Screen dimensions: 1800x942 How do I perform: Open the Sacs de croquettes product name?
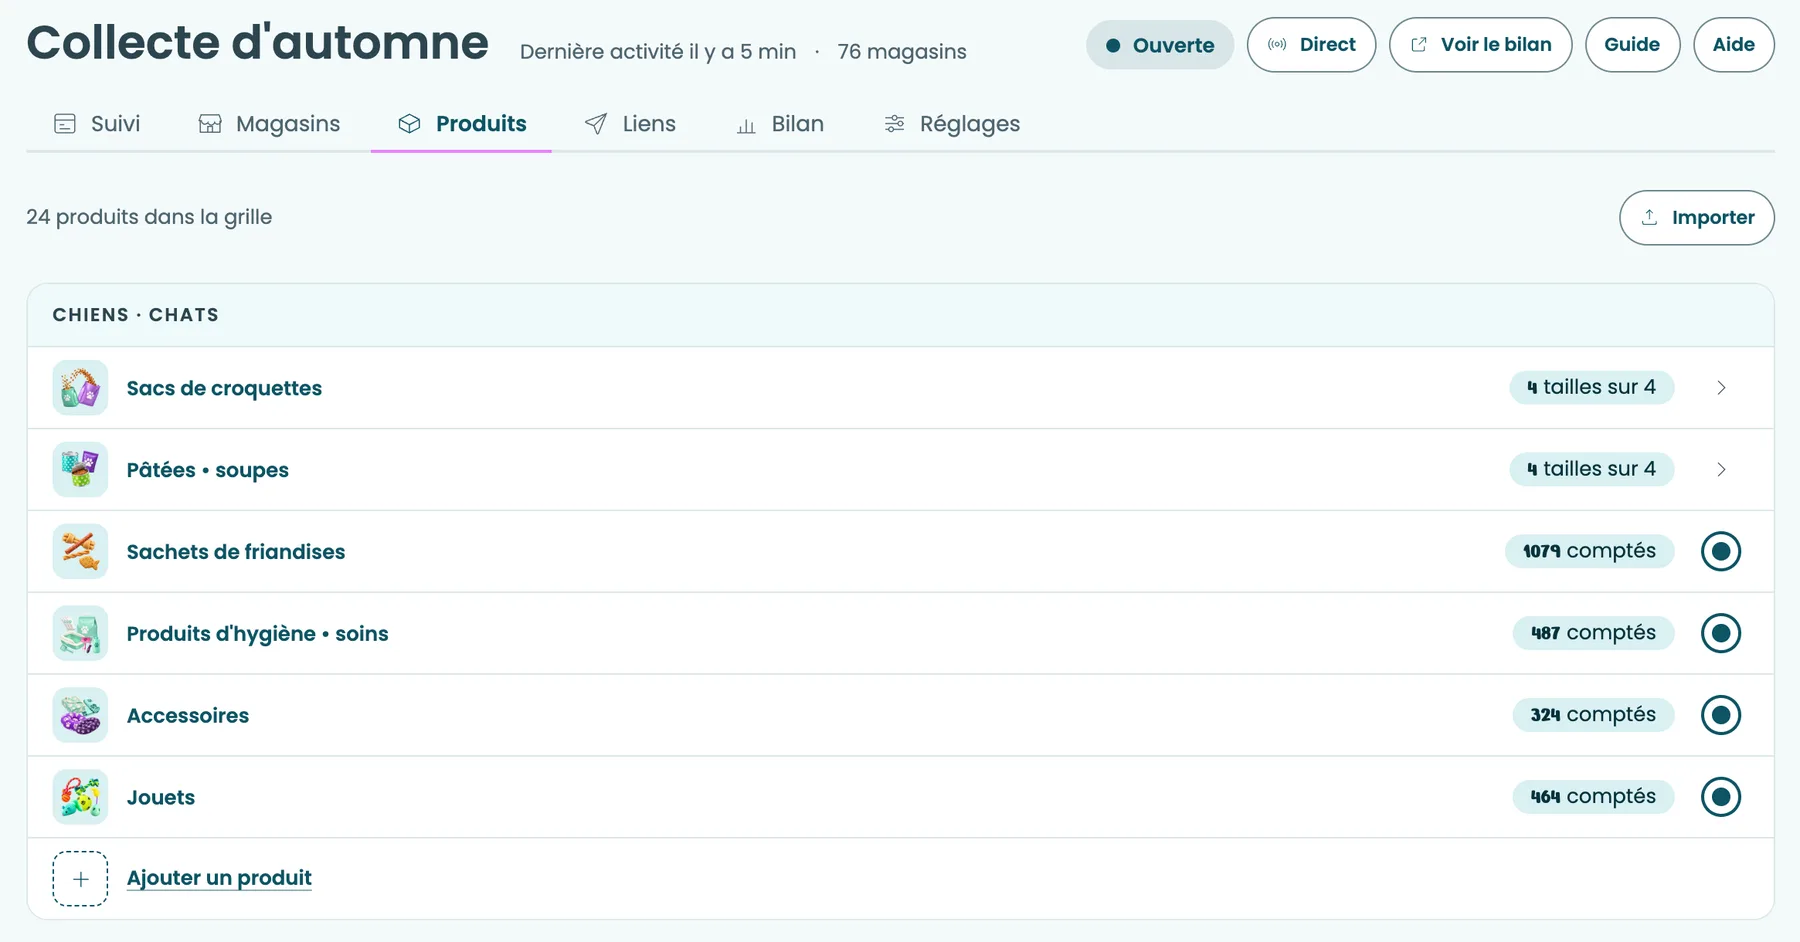(x=224, y=388)
